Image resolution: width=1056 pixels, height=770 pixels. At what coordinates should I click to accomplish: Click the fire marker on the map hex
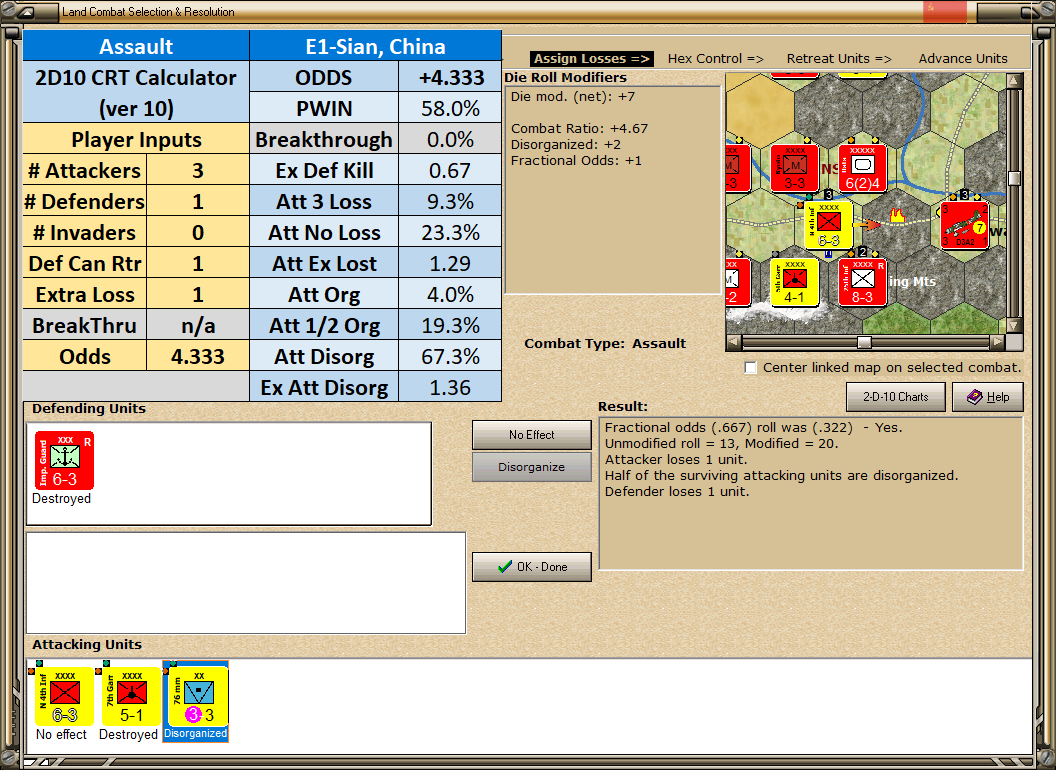click(x=897, y=216)
